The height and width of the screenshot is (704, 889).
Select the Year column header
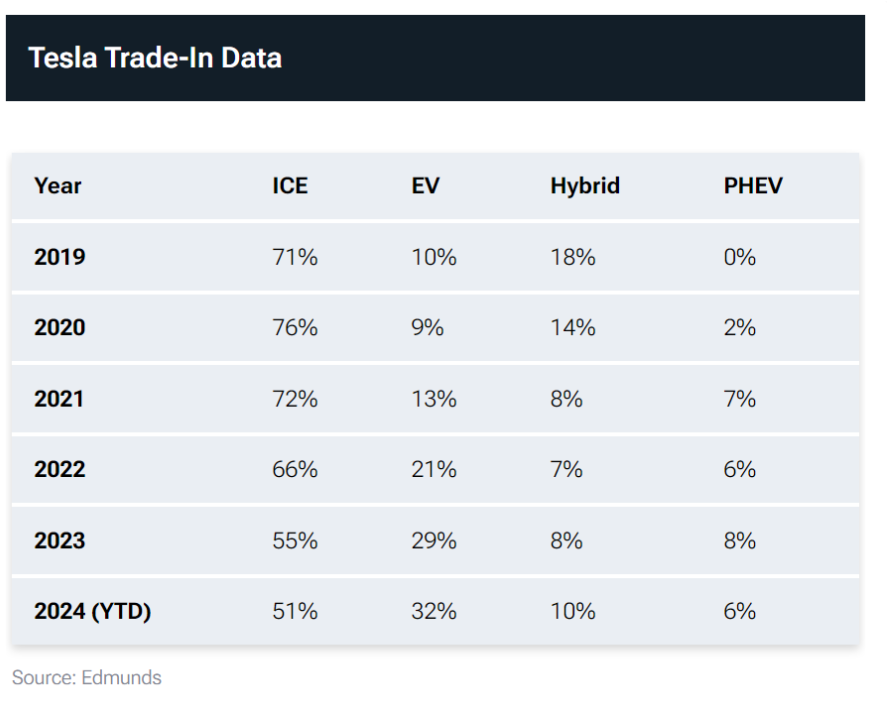click(x=57, y=186)
